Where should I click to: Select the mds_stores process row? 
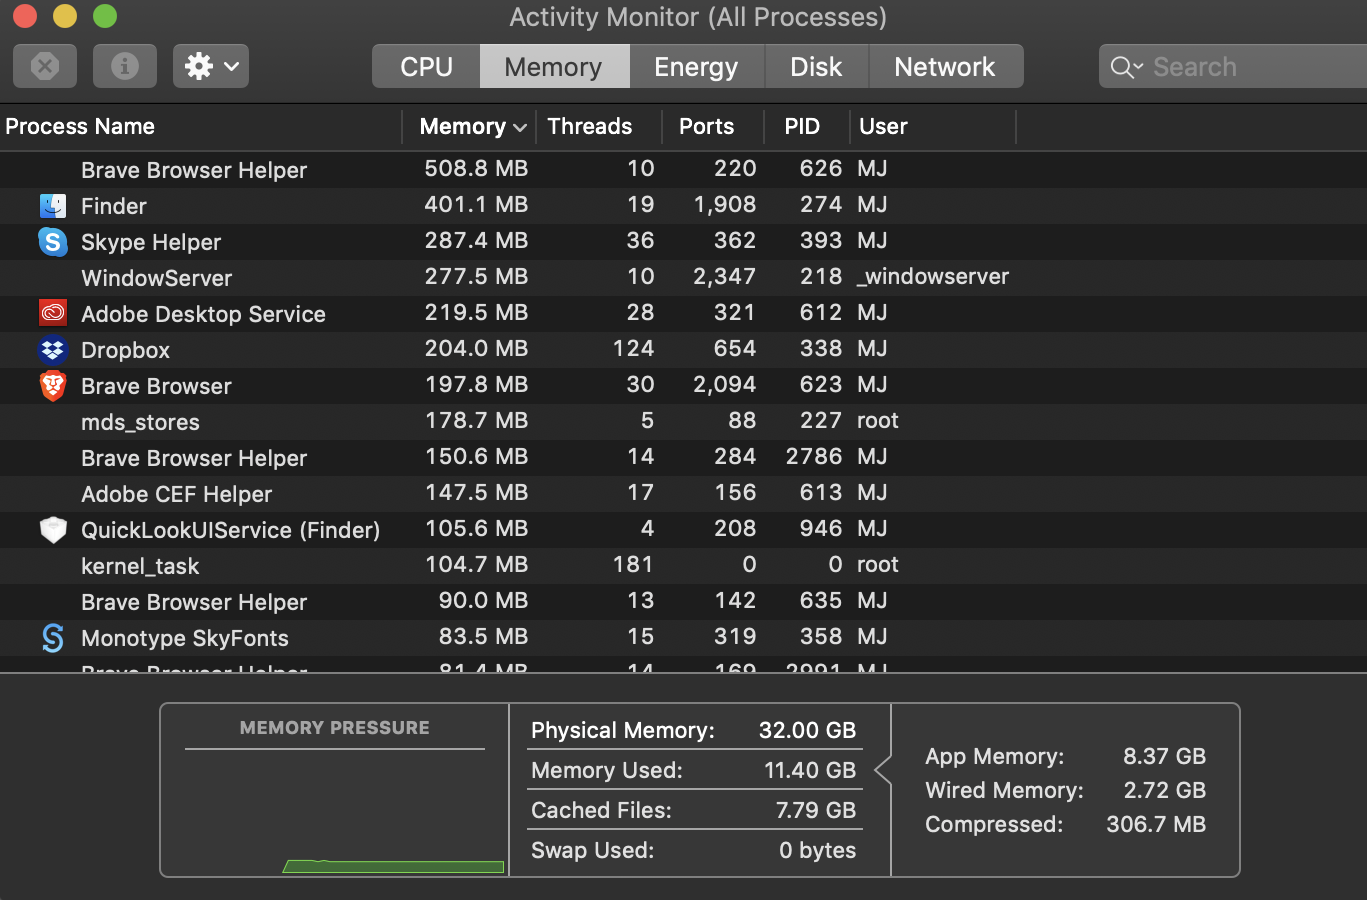683,422
